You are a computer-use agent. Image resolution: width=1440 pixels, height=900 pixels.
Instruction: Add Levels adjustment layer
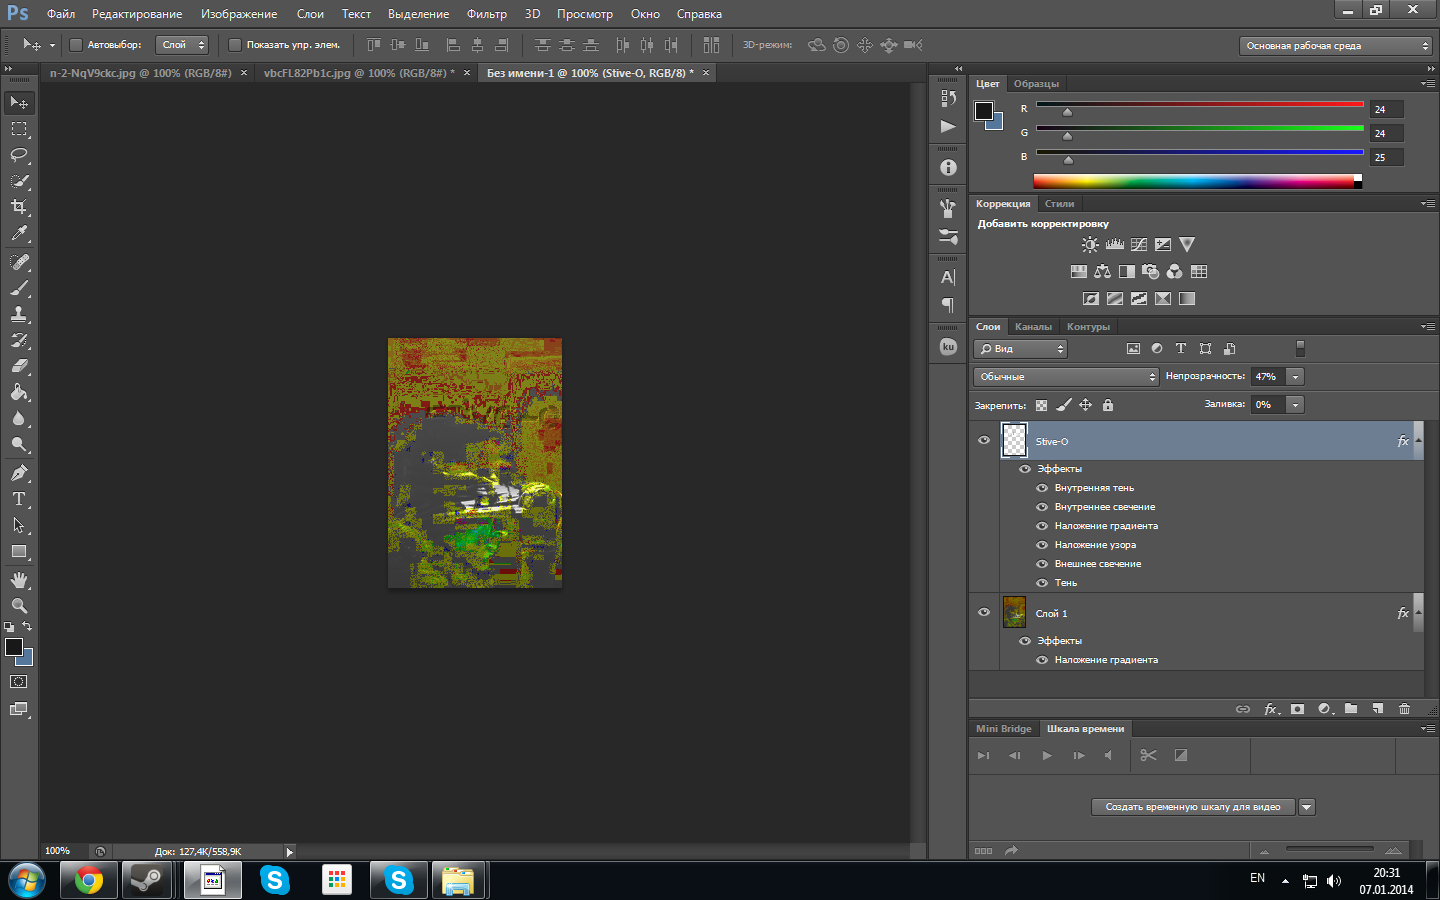click(x=1114, y=244)
